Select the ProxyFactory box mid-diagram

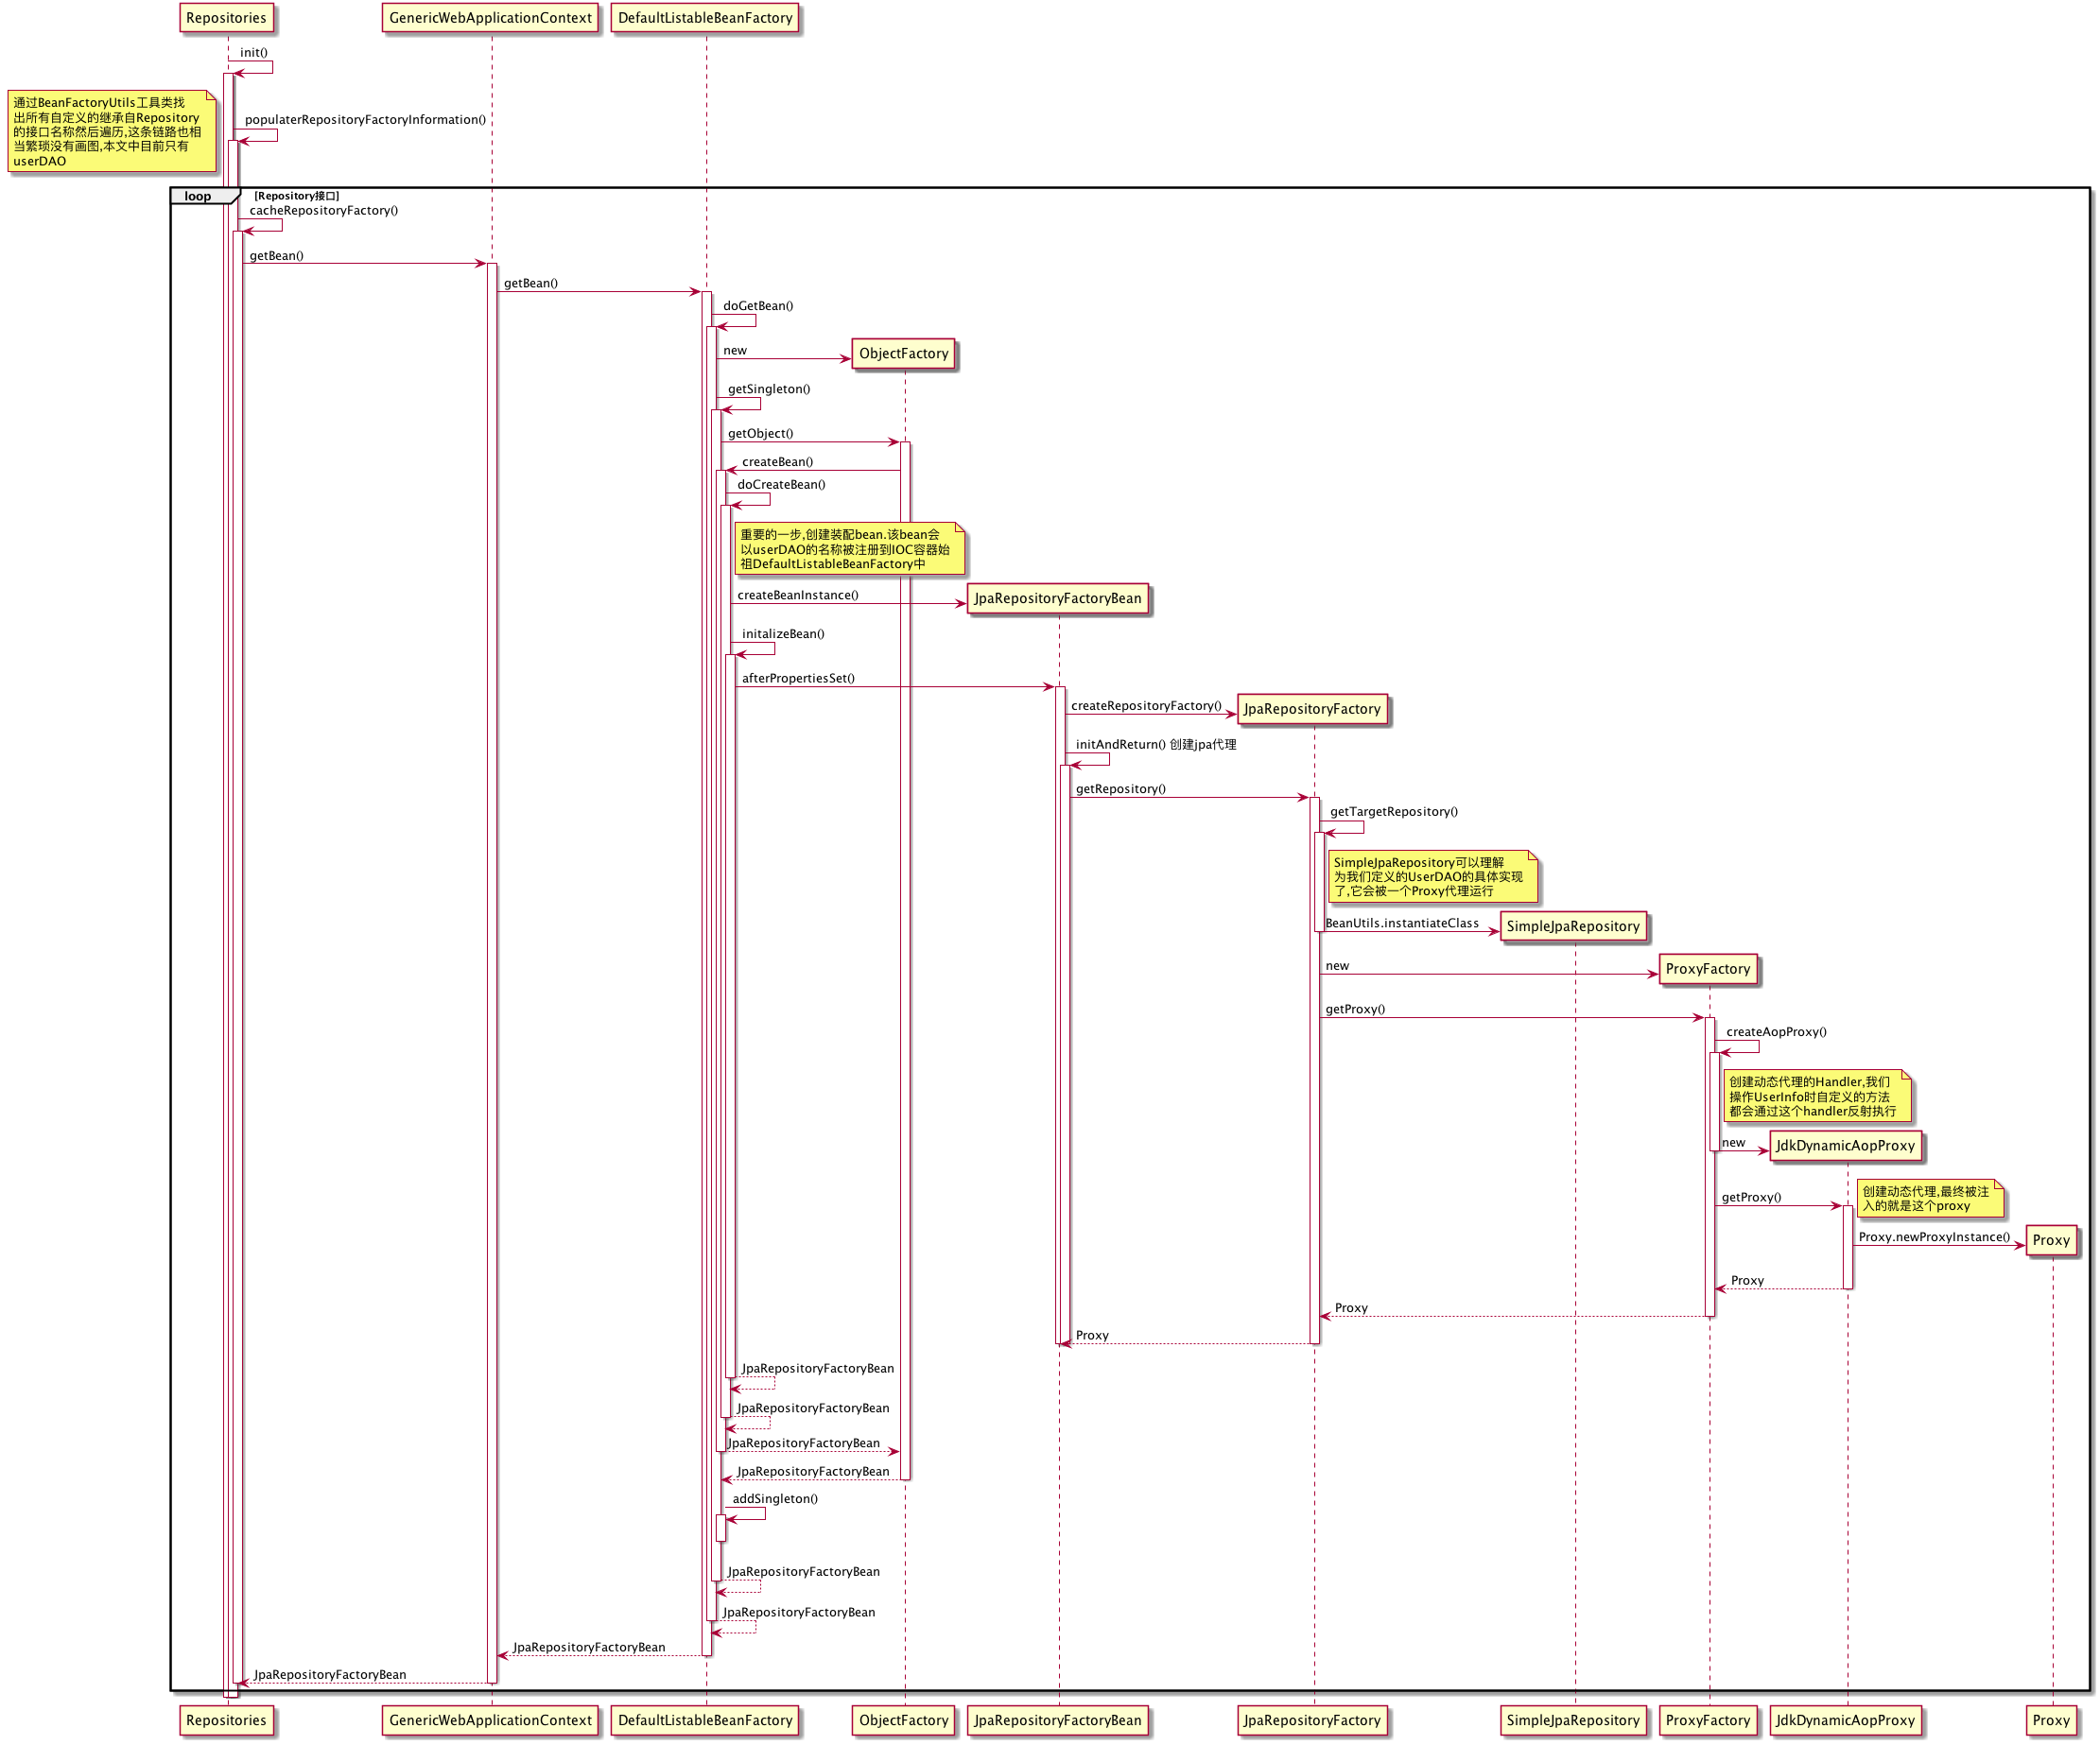pyautogui.click(x=1707, y=969)
